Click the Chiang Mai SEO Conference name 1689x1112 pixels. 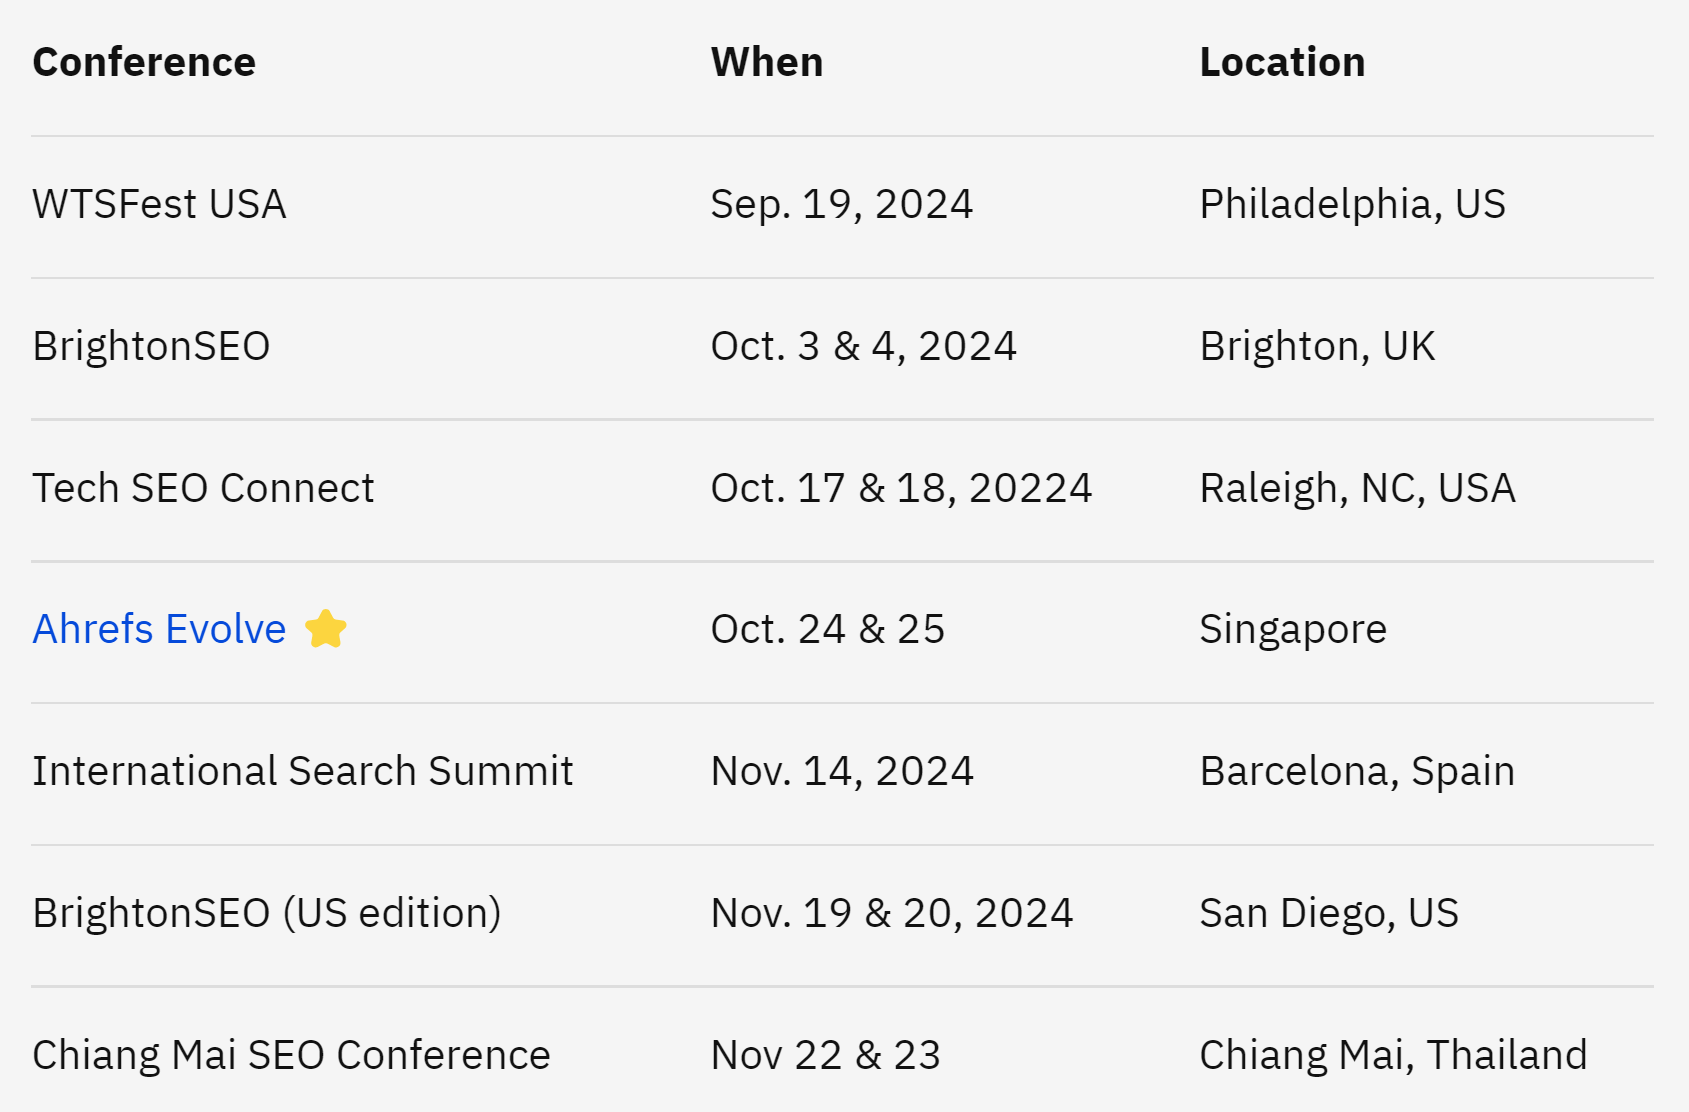point(291,1055)
